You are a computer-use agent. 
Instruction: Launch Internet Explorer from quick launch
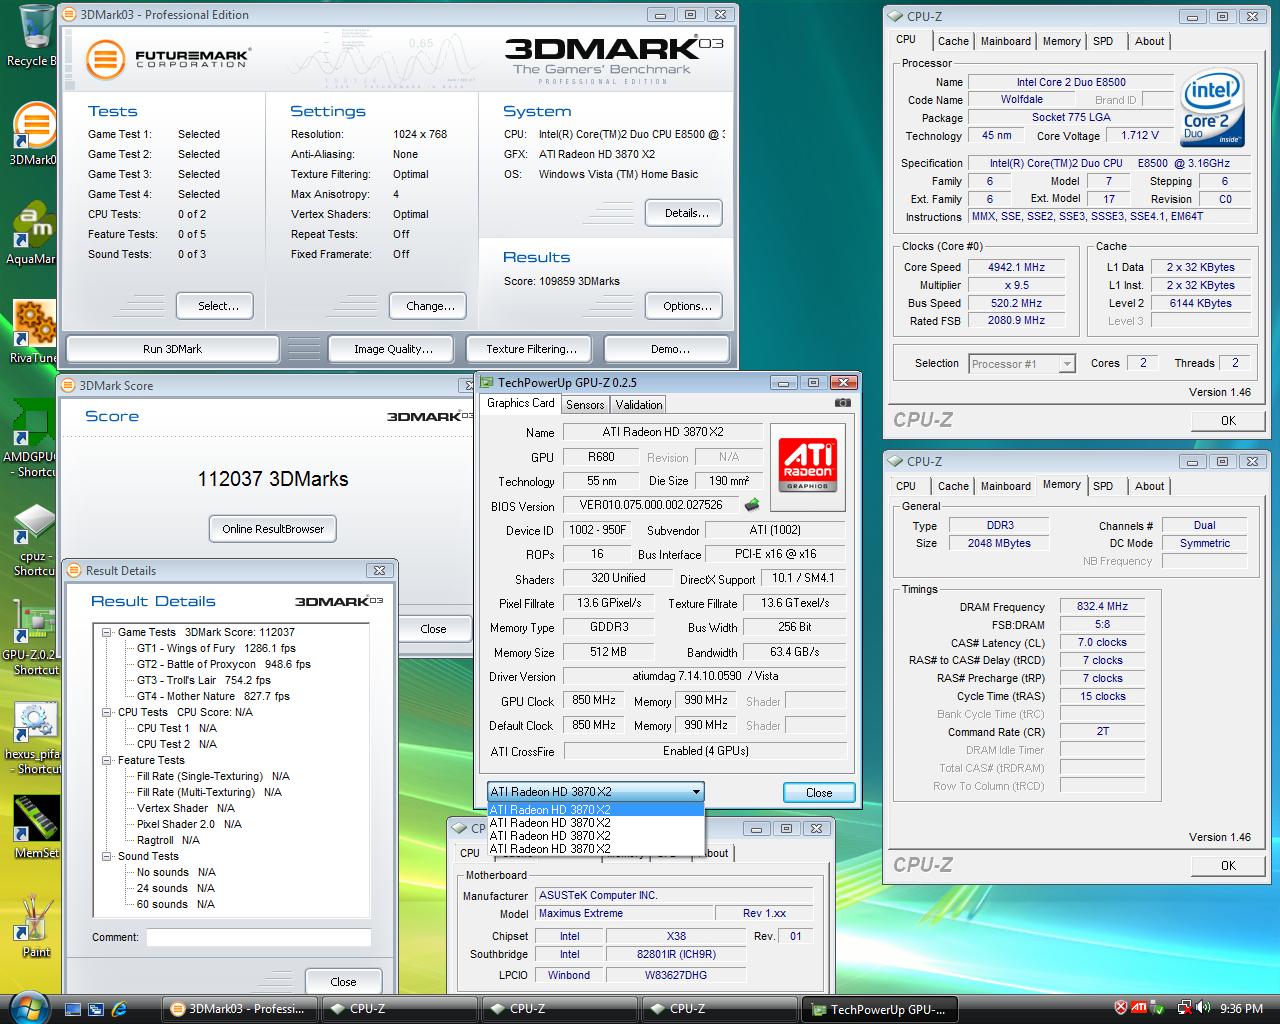pos(120,1009)
